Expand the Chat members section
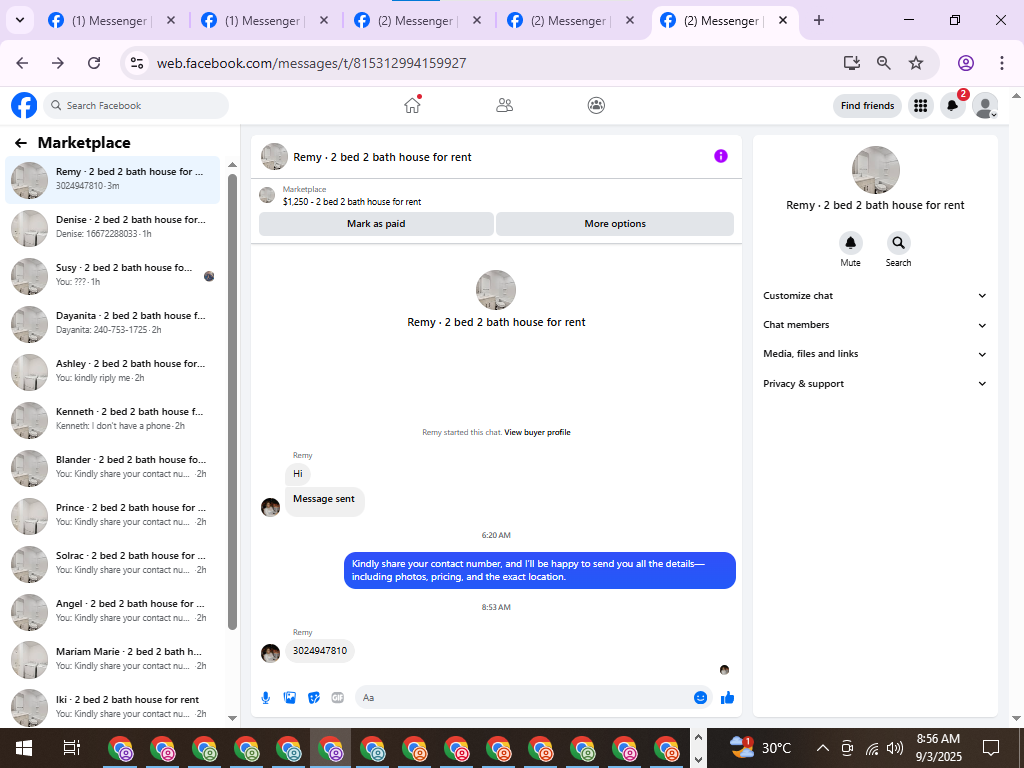The height and width of the screenshot is (768, 1024). pyautogui.click(x=875, y=325)
